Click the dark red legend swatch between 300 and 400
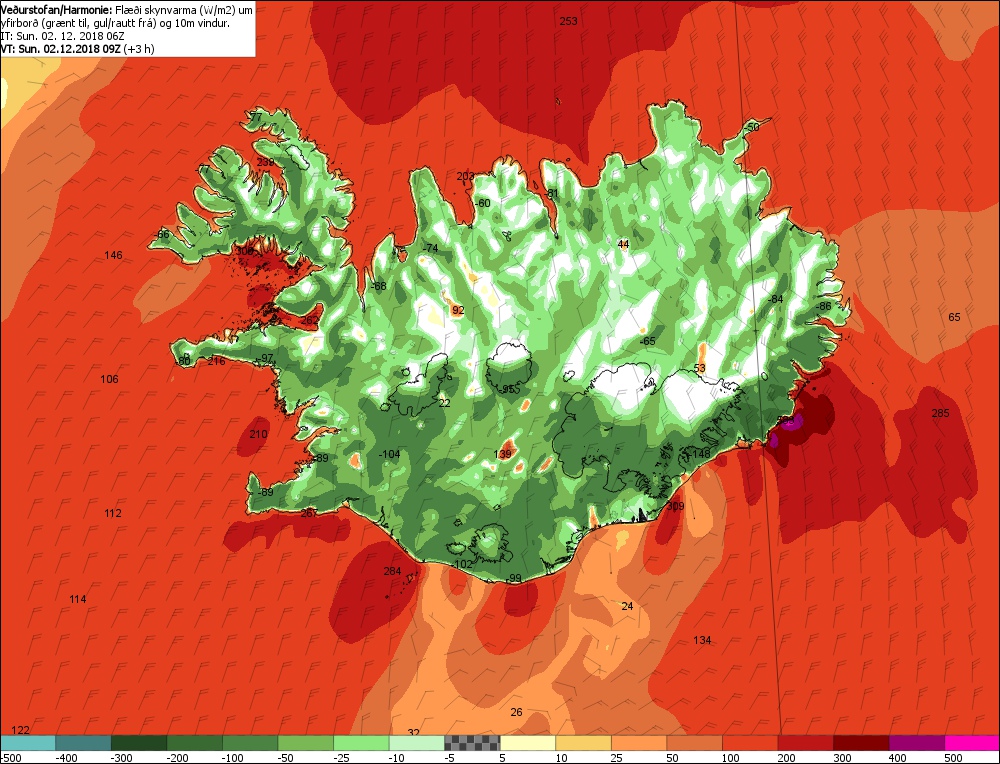 (x=861, y=743)
